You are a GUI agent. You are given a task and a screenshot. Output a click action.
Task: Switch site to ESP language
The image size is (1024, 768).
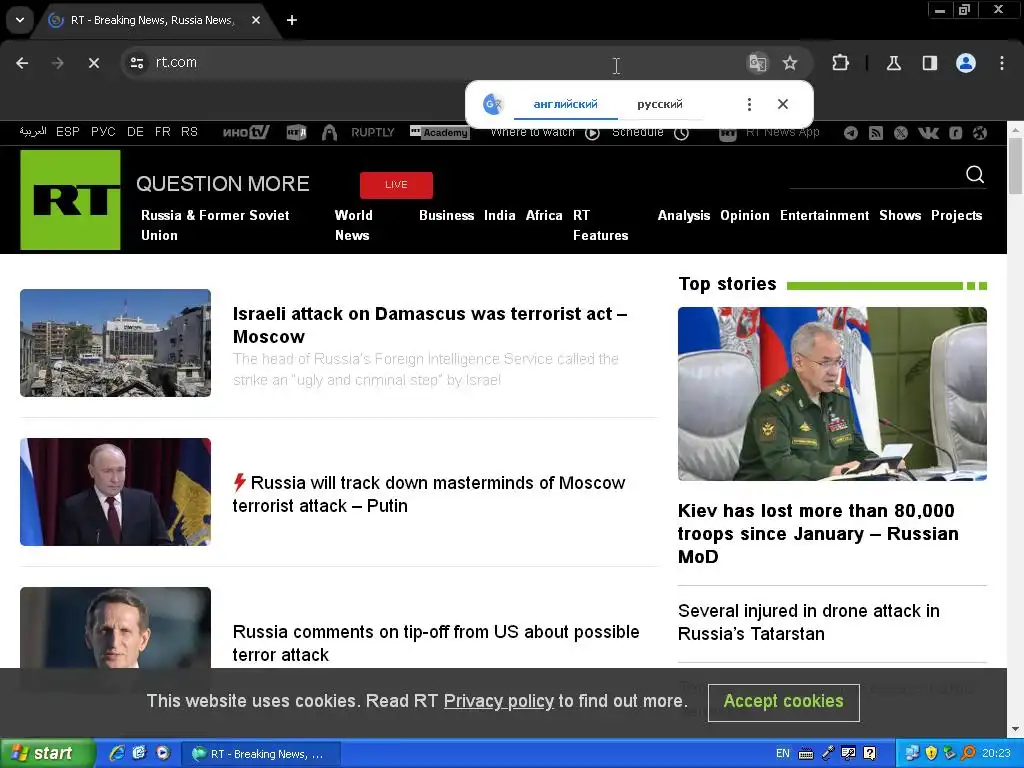click(68, 132)
